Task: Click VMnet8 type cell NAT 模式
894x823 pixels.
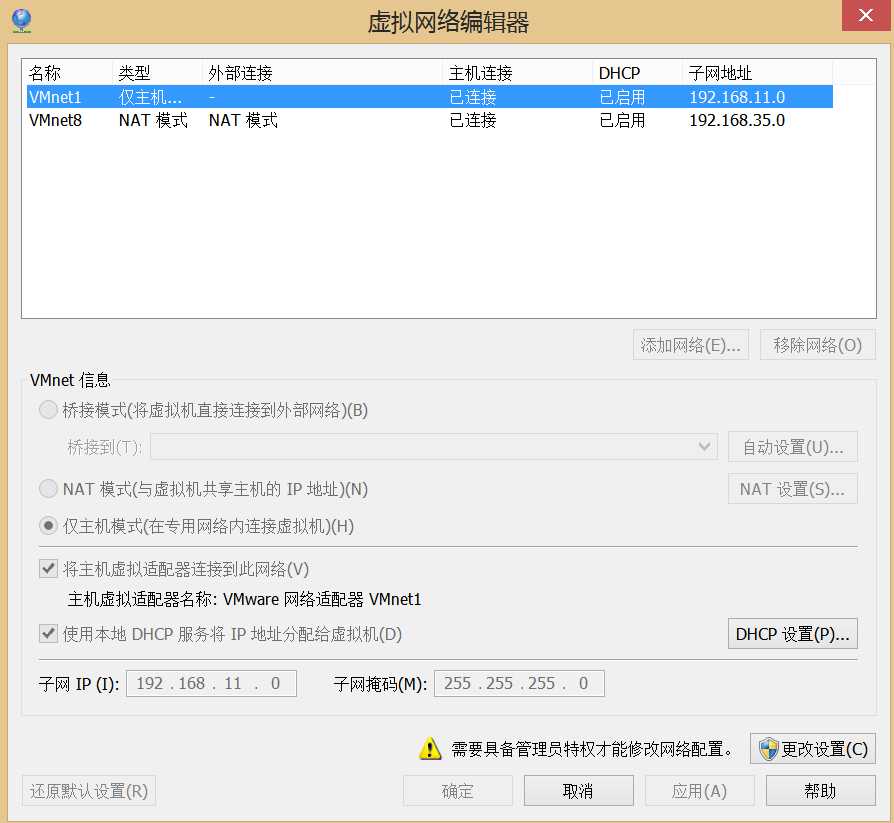Action: pyautogui.click(x=153, y=120)
